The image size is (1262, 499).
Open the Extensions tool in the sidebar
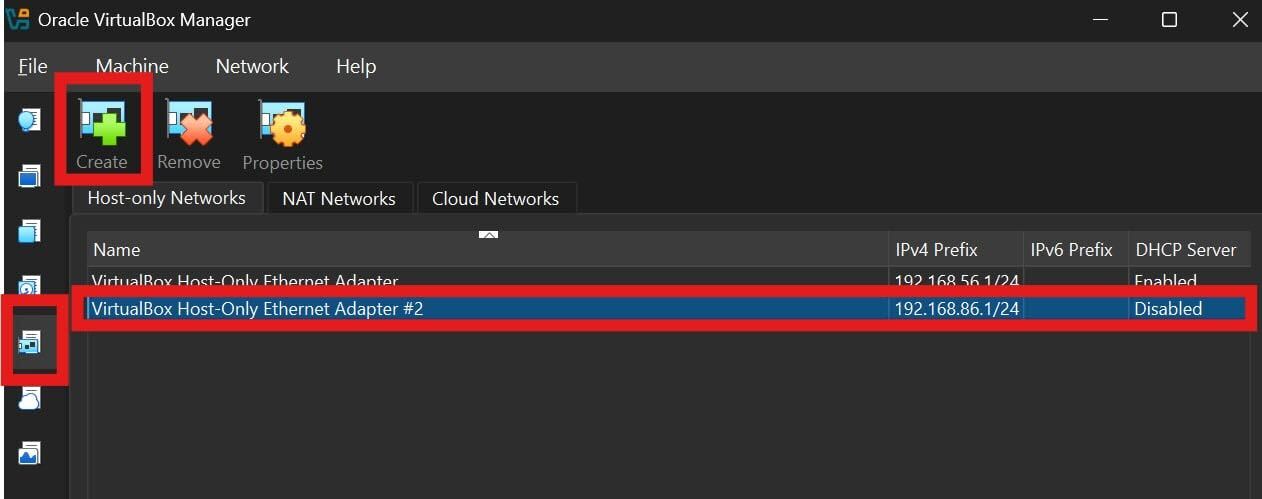29,232
